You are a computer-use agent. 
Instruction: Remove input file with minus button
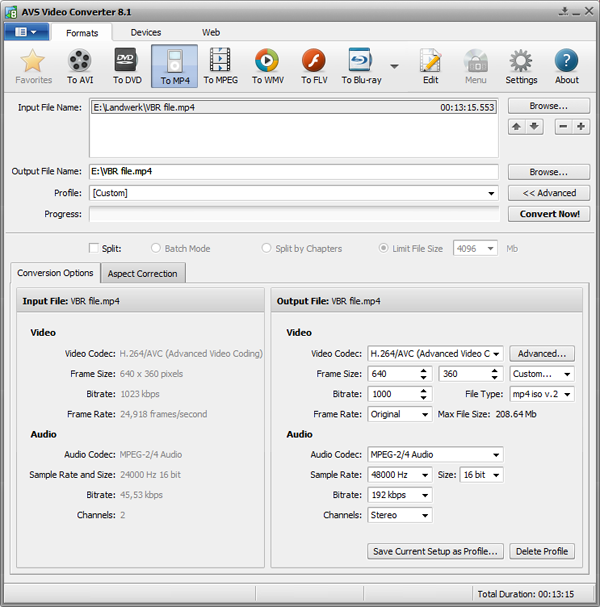tap(563, 127)
